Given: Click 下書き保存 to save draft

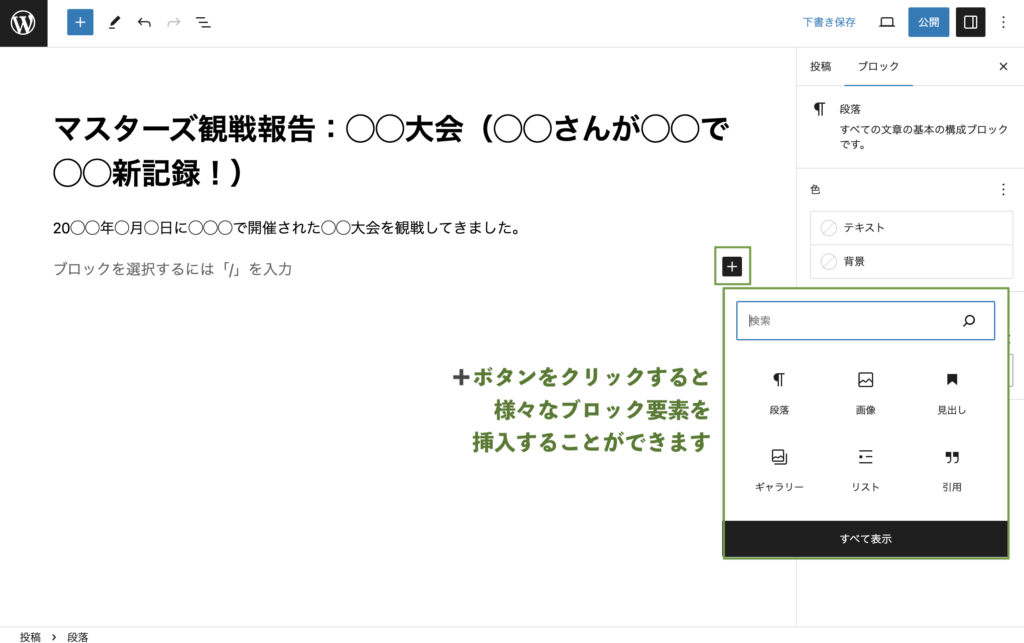Looking at the screenshot, I should click(x=829, y=22).
